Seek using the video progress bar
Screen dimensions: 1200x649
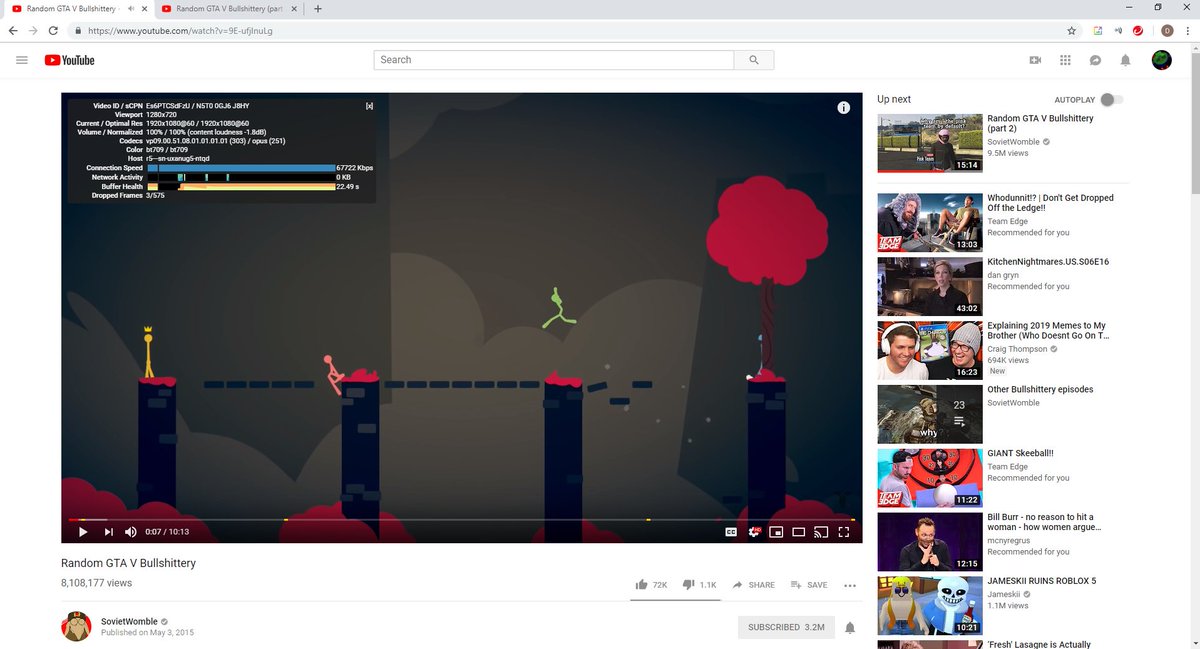(x=461, y=519)
